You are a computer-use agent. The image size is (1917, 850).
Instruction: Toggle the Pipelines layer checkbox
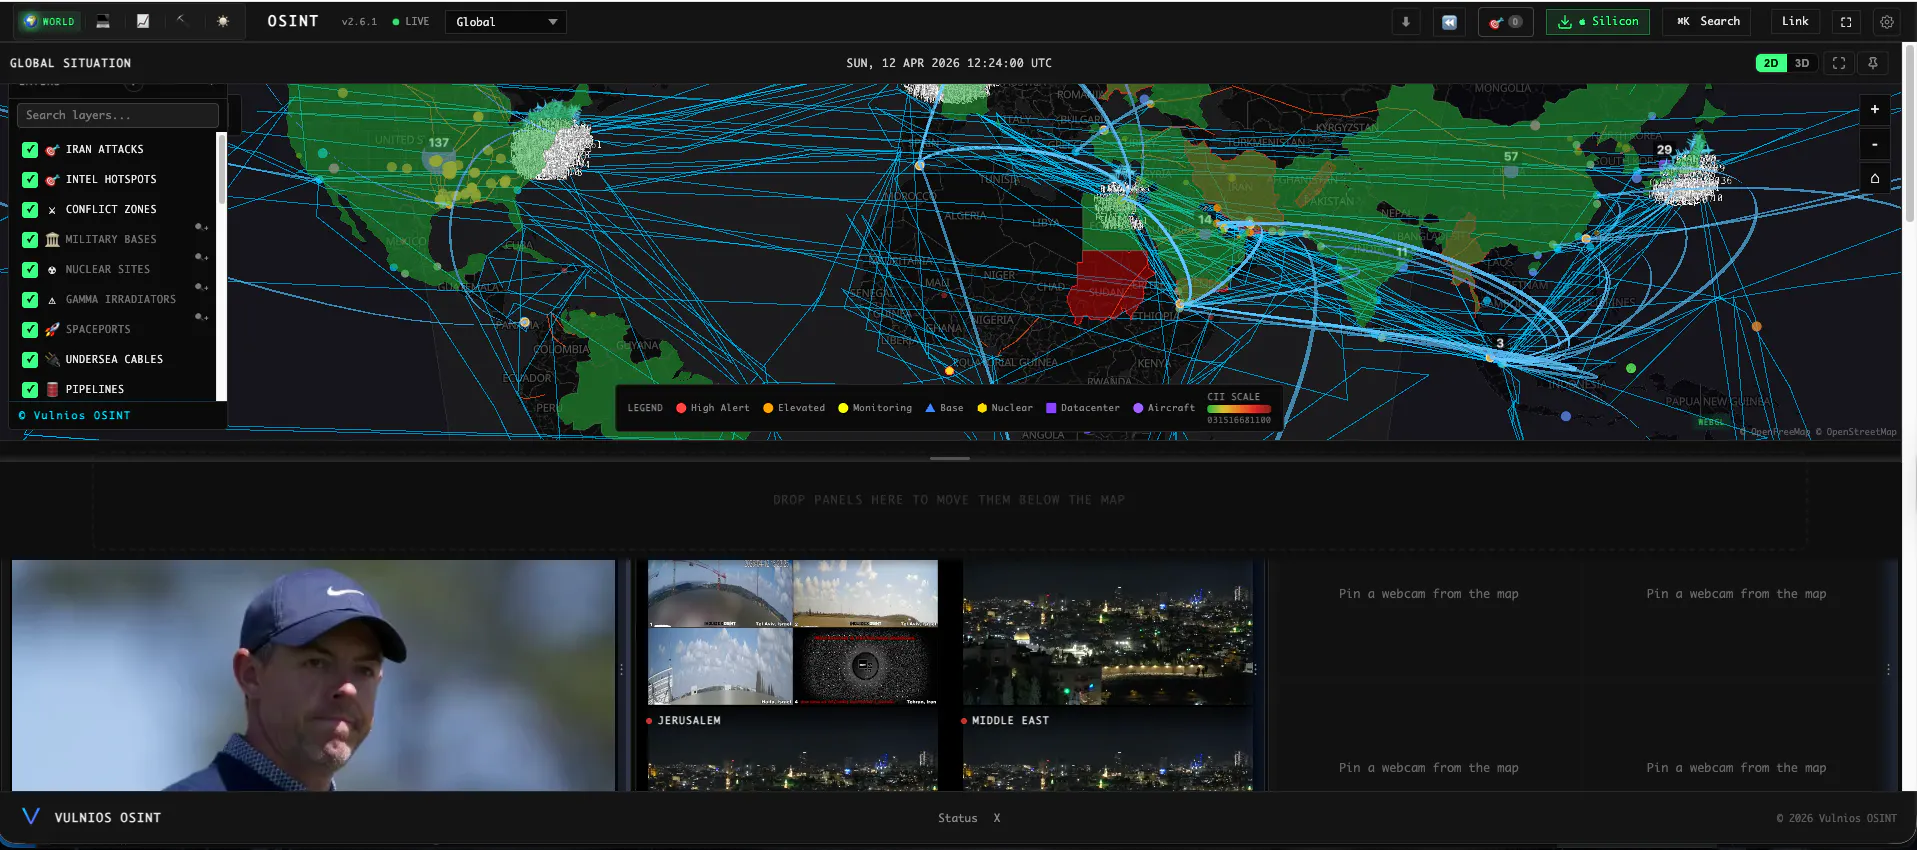point(30,390)
